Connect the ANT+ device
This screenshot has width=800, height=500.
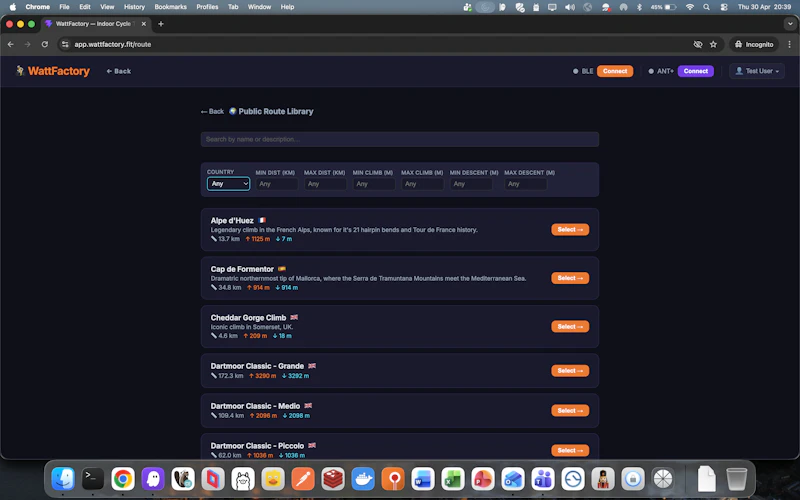[x=695, y=71]
